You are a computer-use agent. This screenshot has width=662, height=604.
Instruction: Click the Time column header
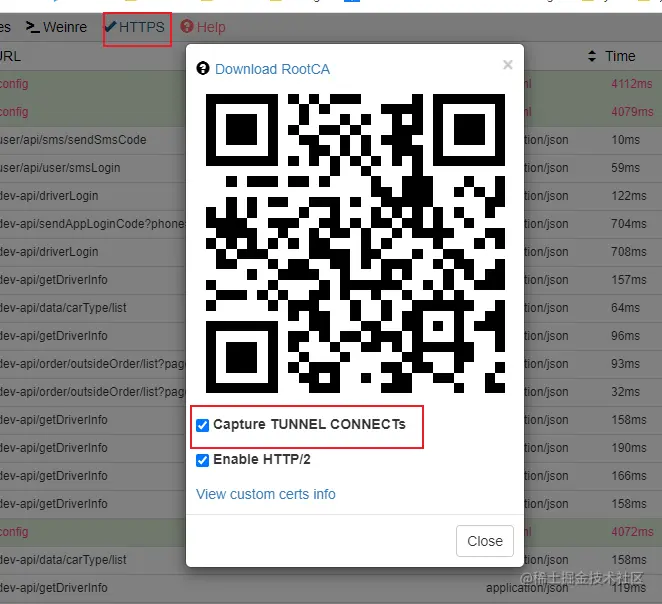tap(620, 56)
